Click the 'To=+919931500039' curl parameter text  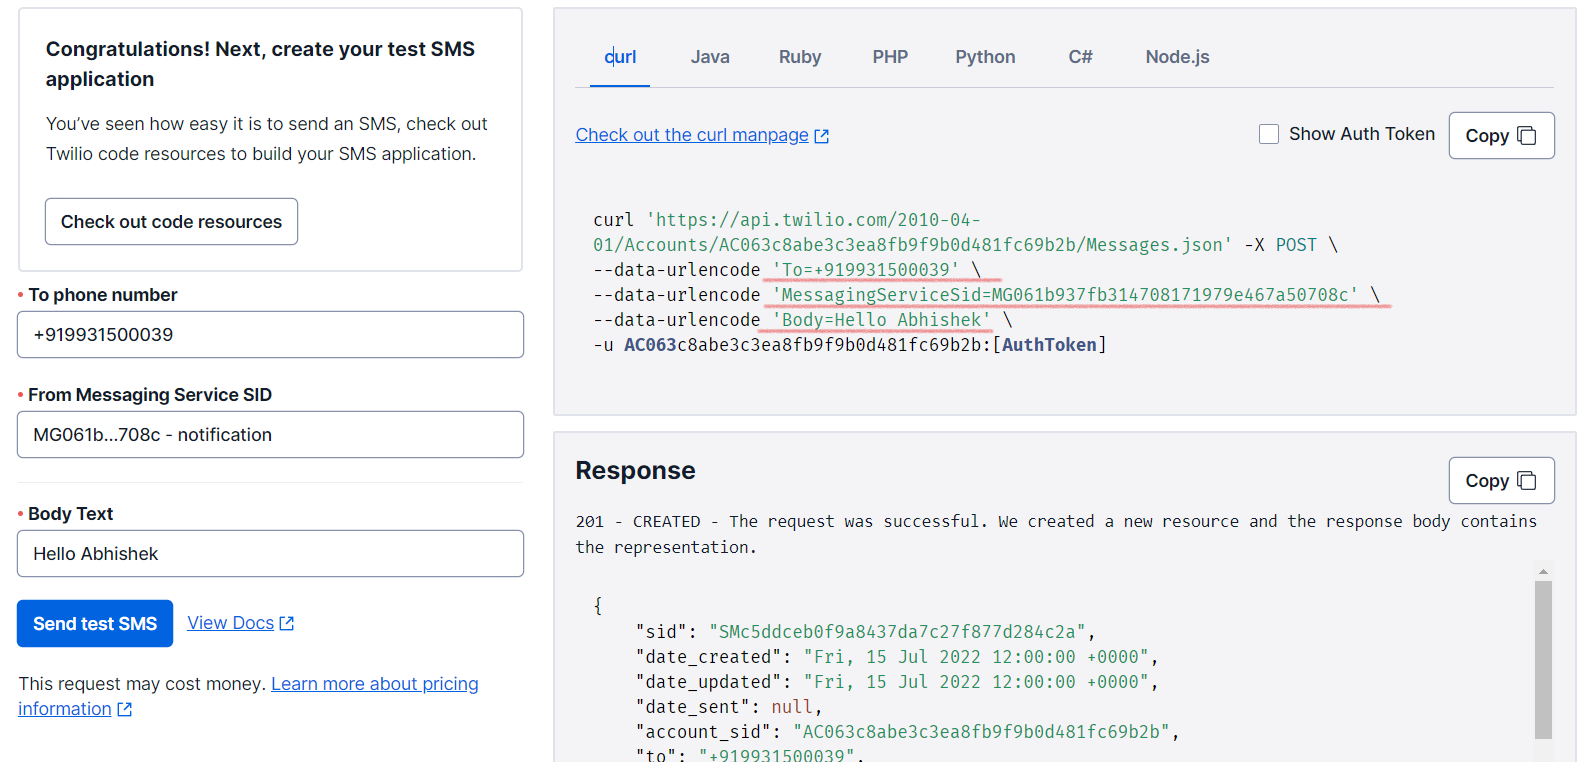pyautogui.click(x=865, y=270)
